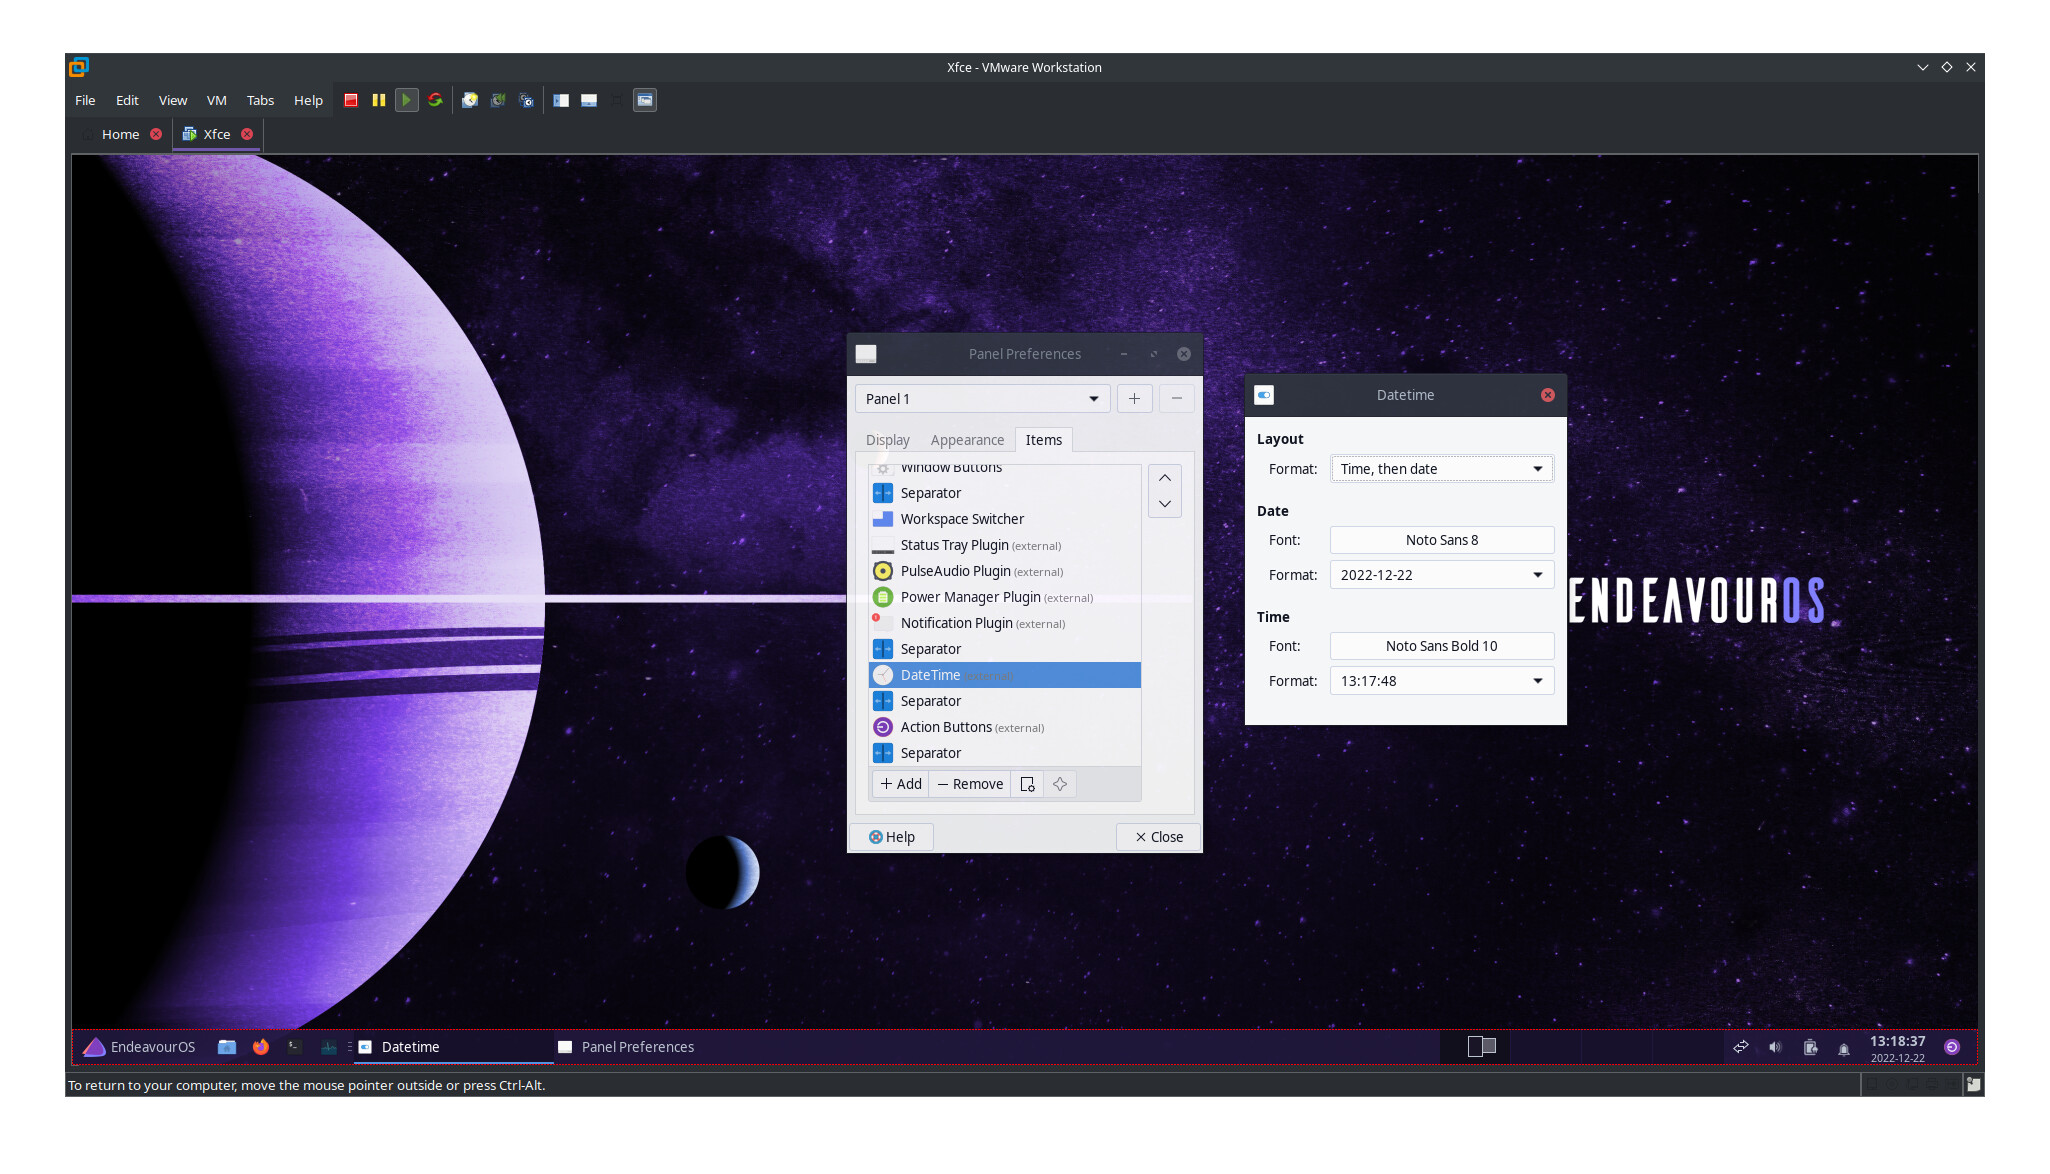Click the Firefox icon in the taskbar
This screenshot has height=1174, width=2050.
pos(260,1047)
